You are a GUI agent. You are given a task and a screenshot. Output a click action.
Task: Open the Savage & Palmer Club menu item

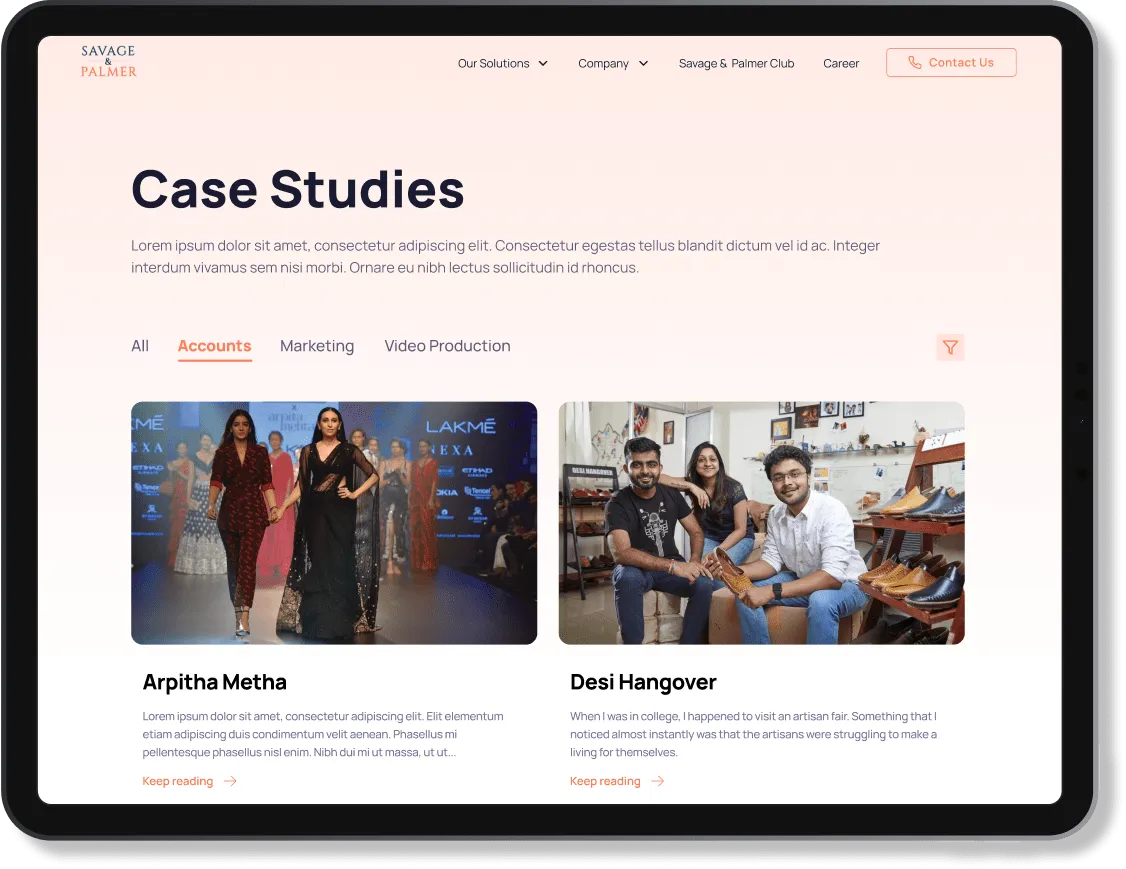[x=736, y=63]
